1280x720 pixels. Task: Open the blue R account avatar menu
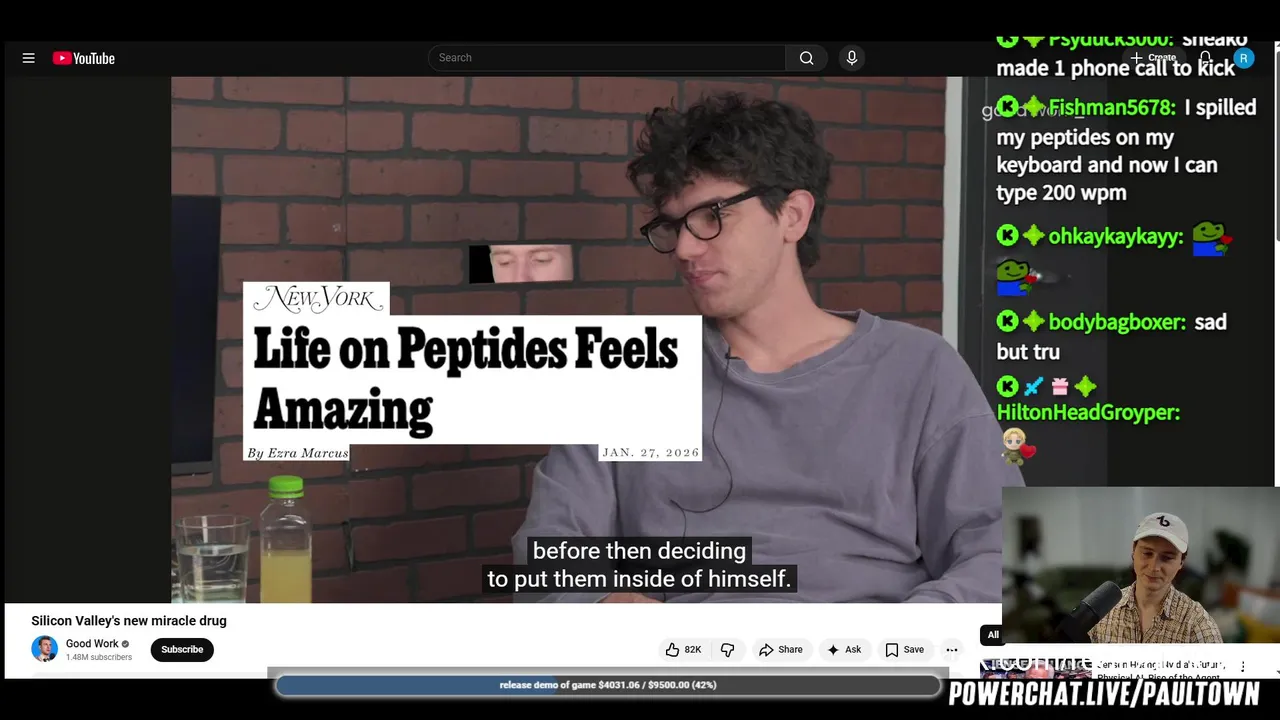click(1243, 59)
